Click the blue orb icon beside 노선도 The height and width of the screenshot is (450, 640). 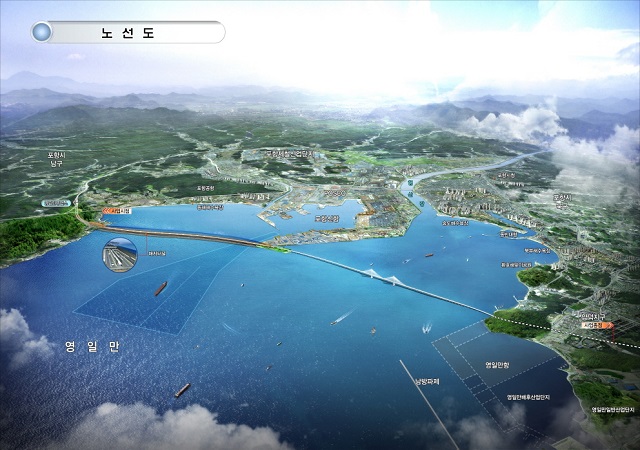pos(41,32)
